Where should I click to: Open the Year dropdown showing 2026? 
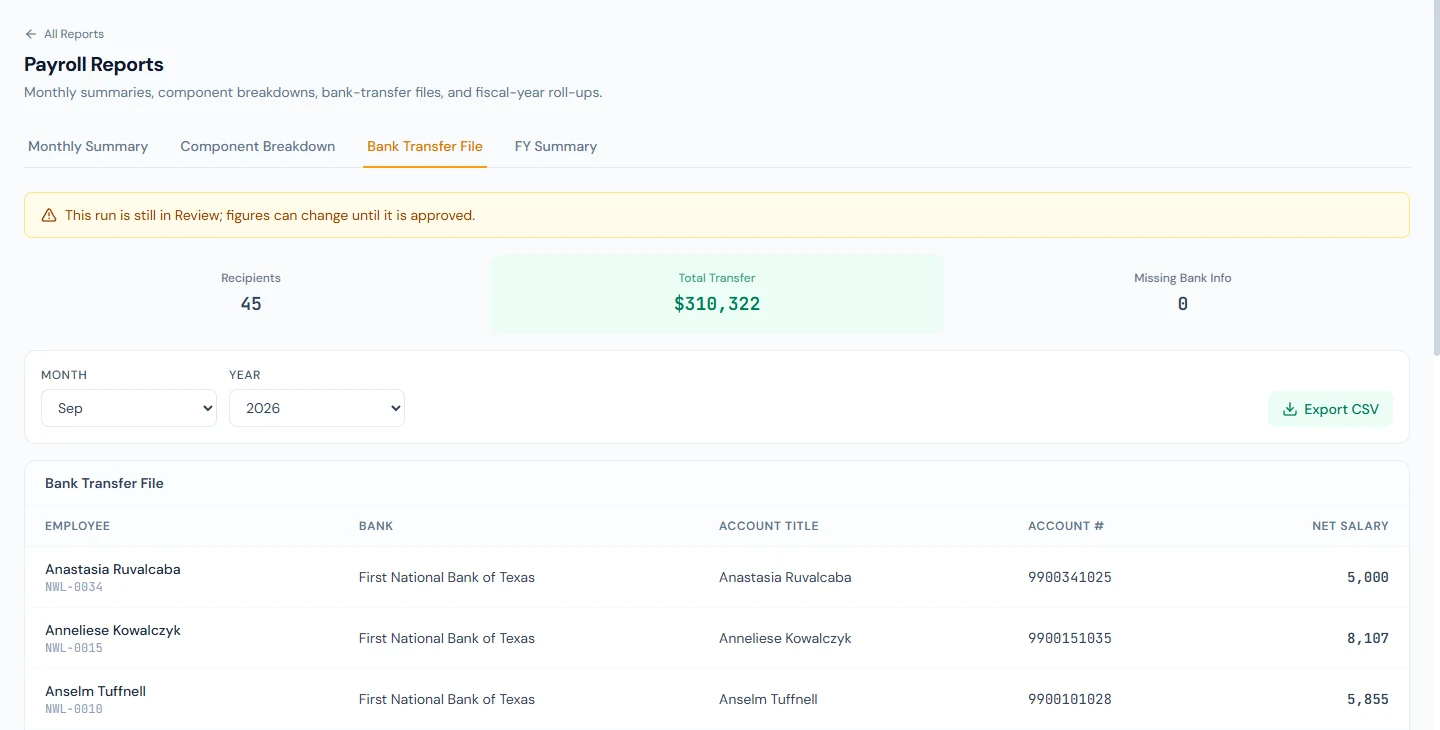click(317, 408)
